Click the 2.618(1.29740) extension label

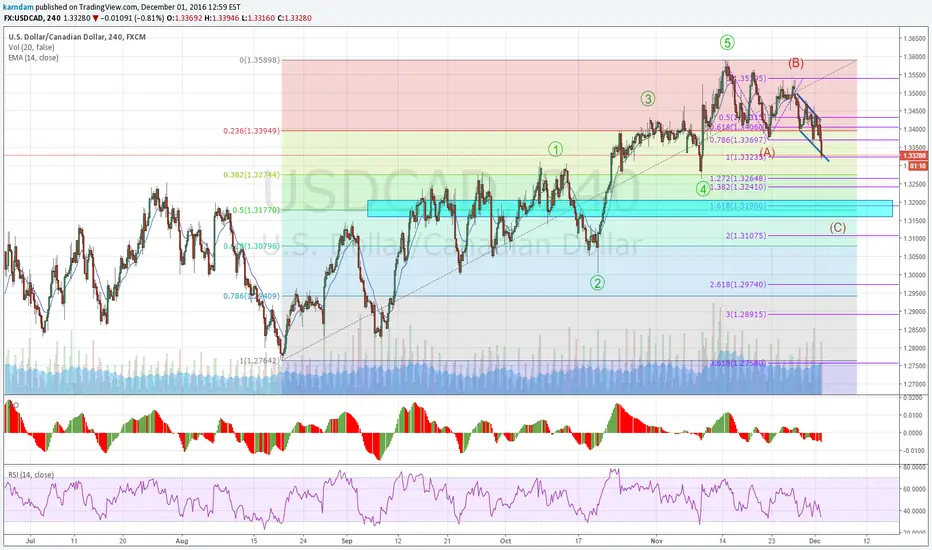click(738, 284)
